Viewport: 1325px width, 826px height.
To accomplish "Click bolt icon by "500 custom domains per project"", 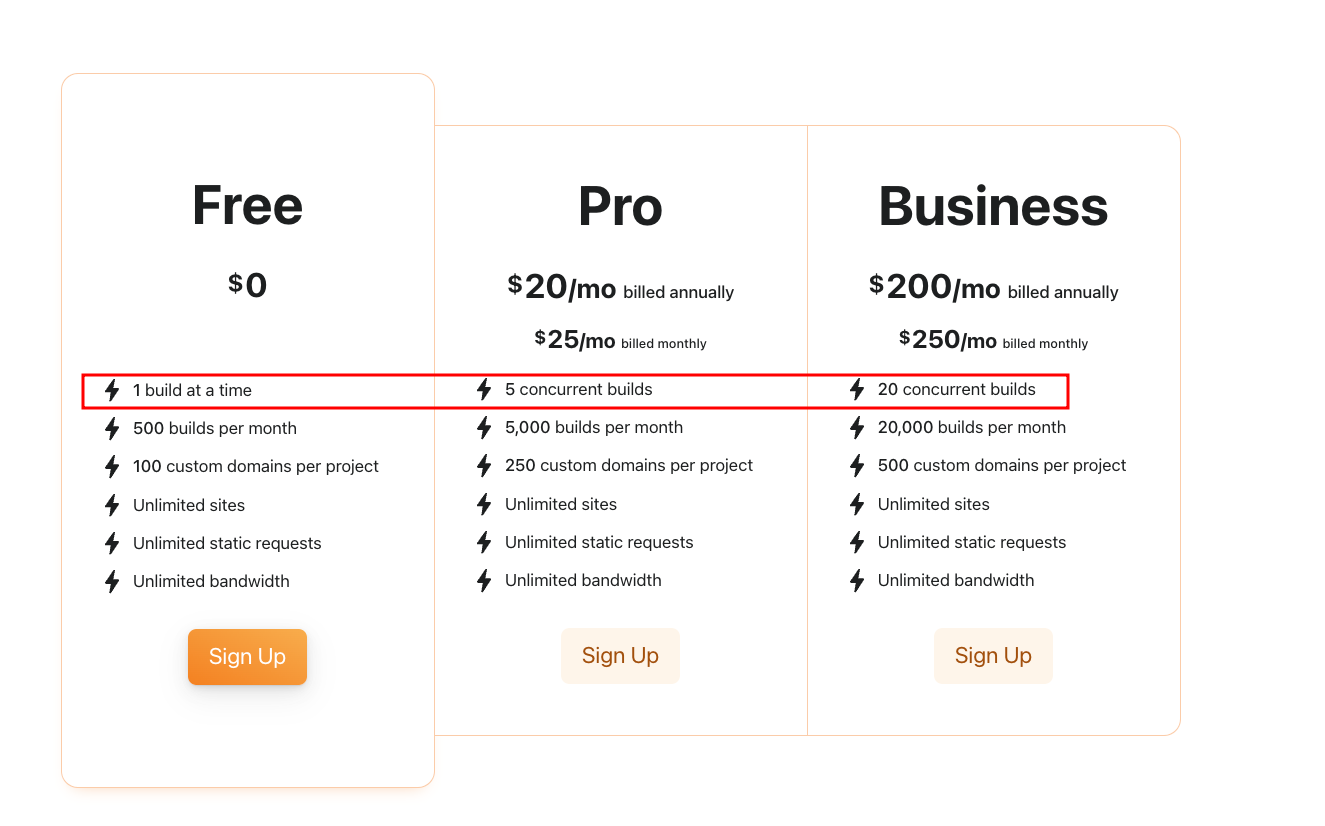I will click(x=857, y=466).
